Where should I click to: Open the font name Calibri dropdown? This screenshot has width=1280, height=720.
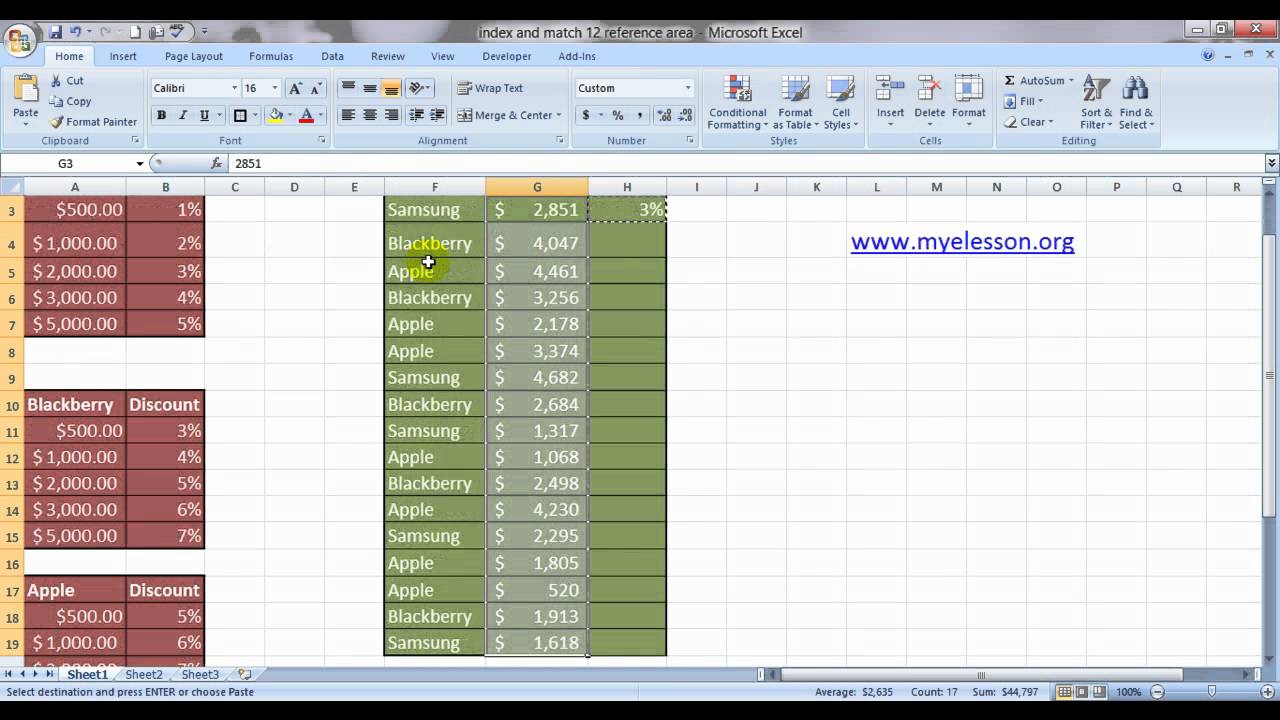point(234,88)
